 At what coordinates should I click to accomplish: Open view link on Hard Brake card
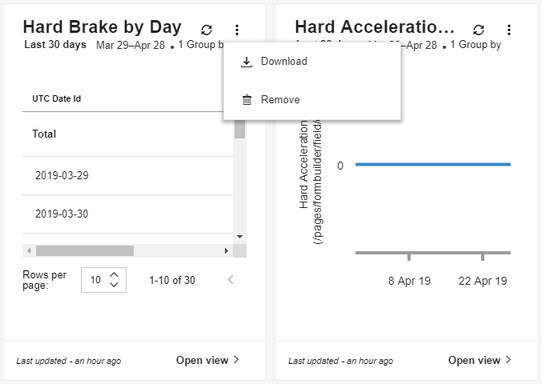pyautogui.click(x=207, y=360)
